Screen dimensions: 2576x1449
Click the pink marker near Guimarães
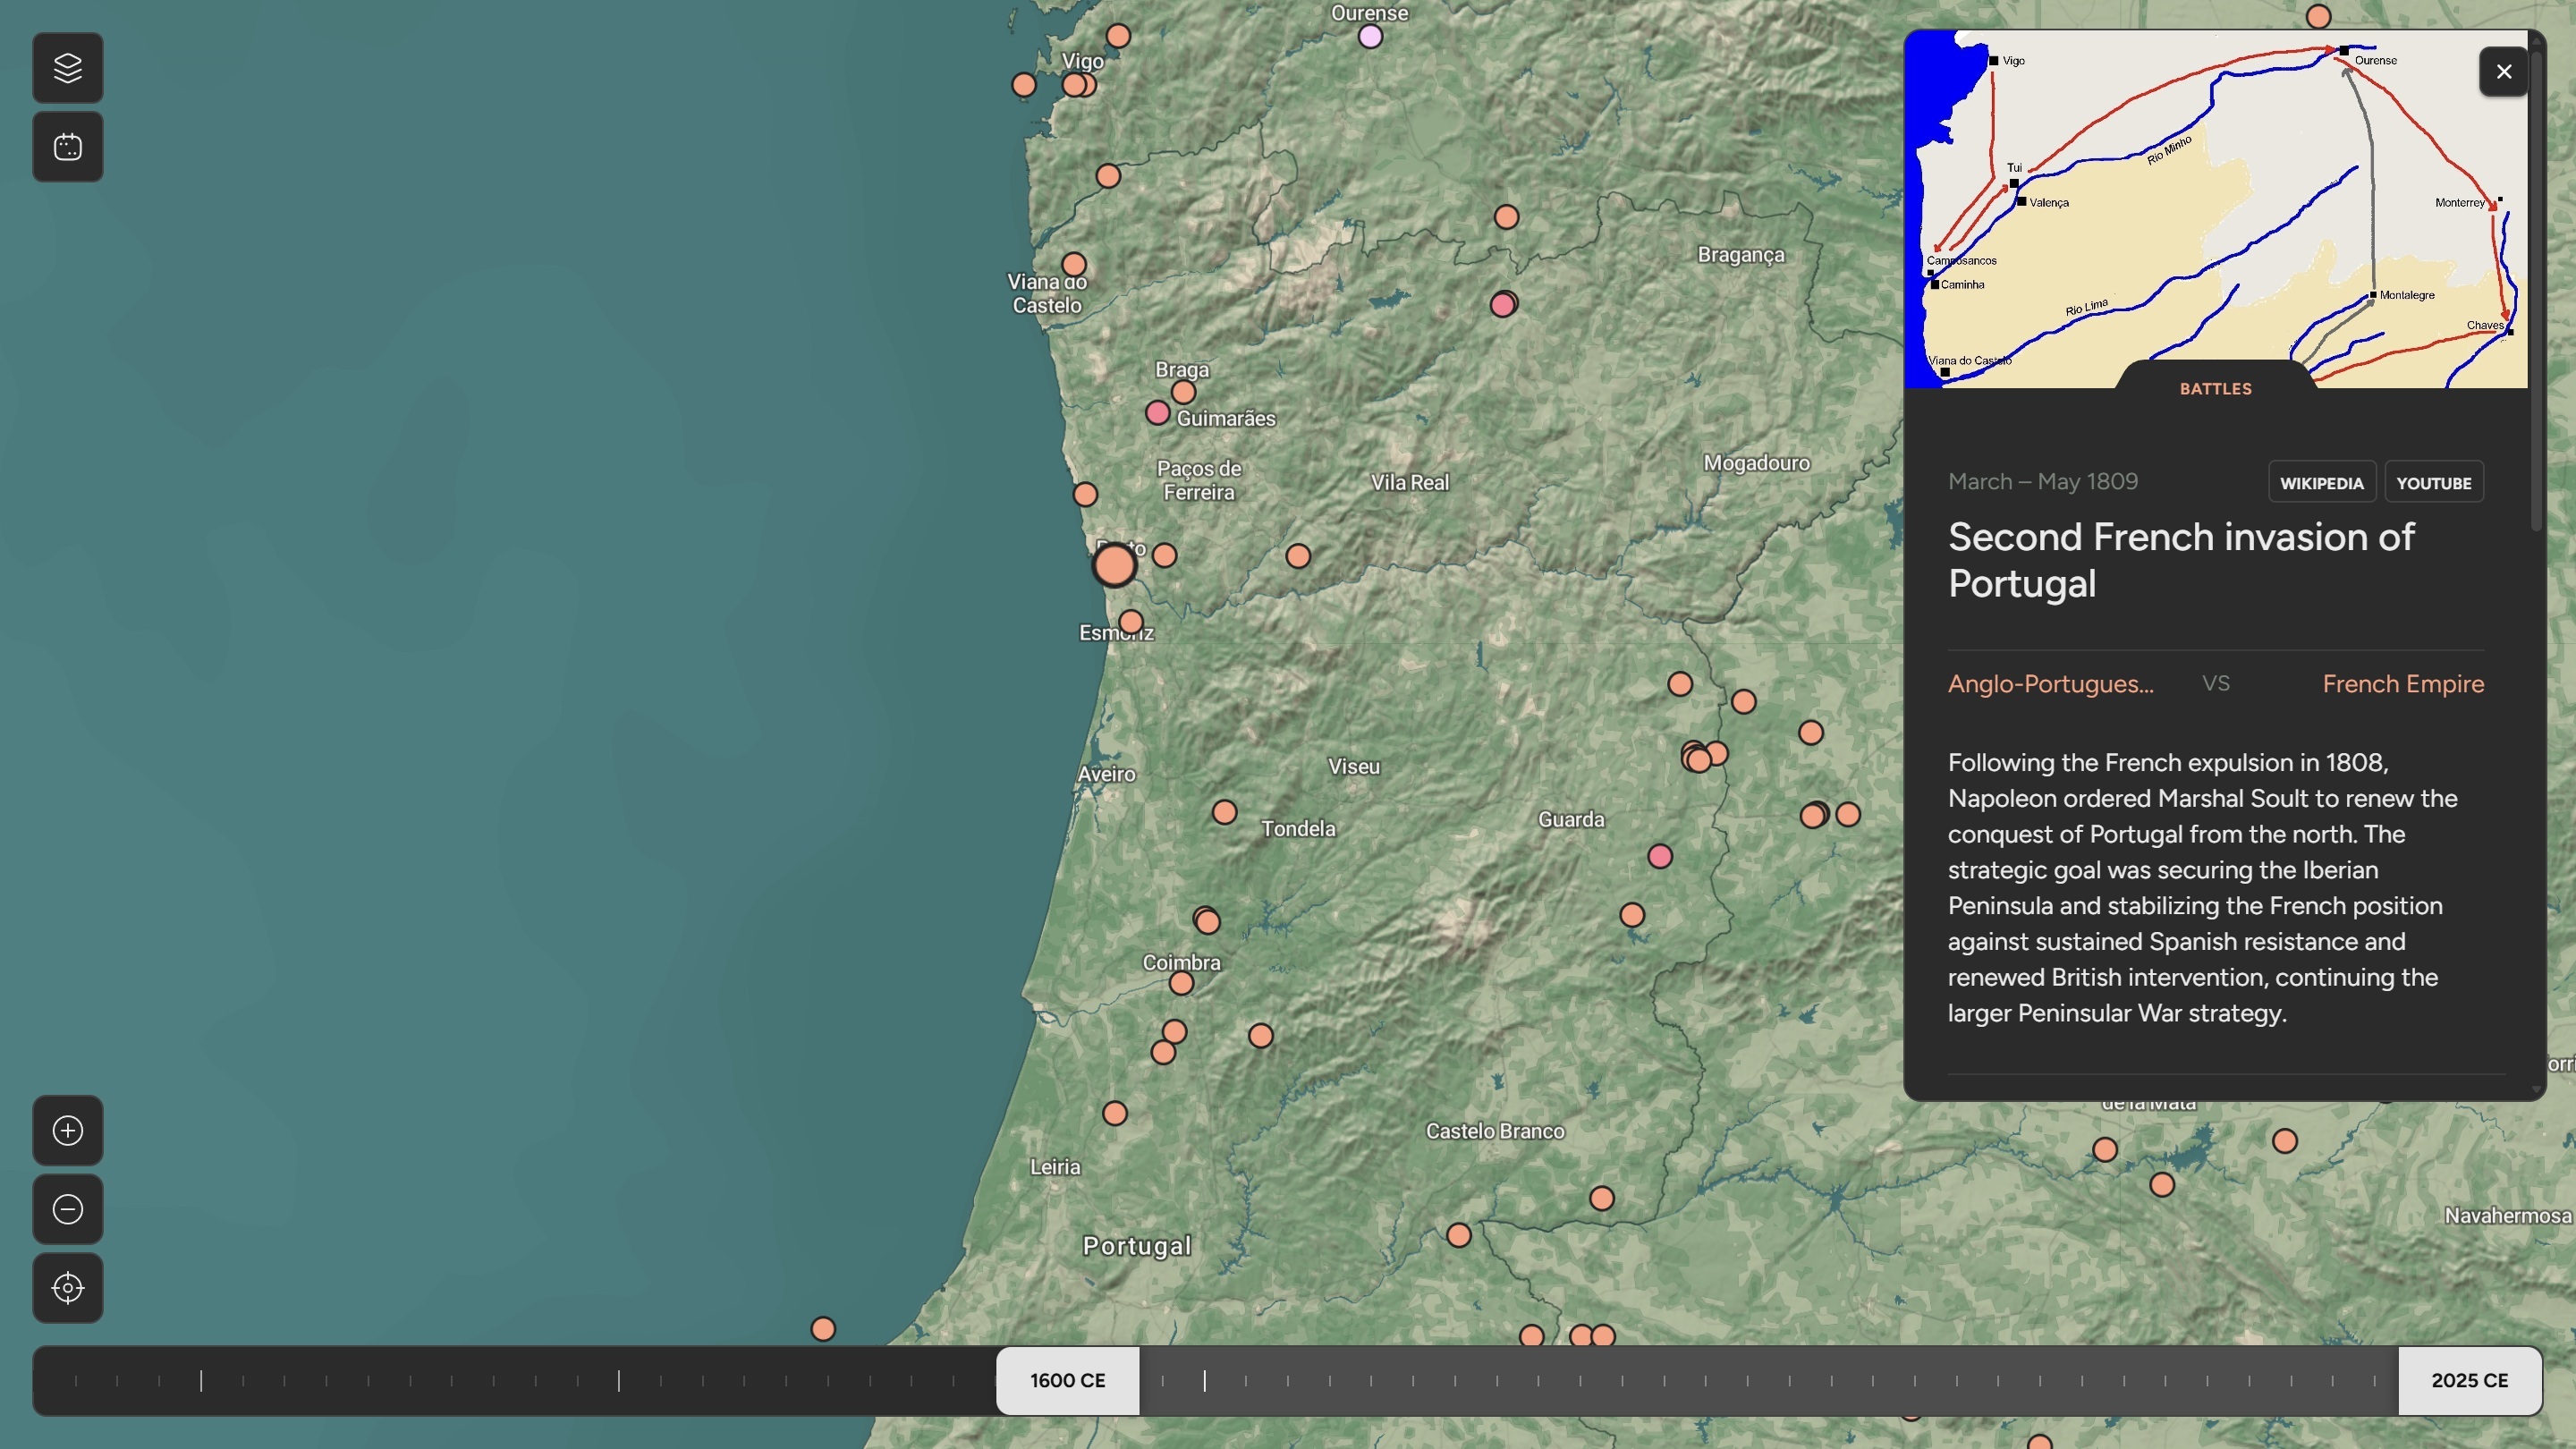pos(1157,413)
